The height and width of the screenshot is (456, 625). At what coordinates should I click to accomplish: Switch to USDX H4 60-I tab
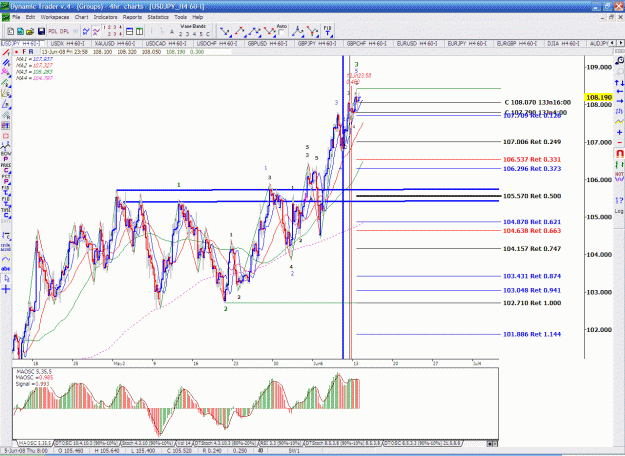tap(67, 43)
